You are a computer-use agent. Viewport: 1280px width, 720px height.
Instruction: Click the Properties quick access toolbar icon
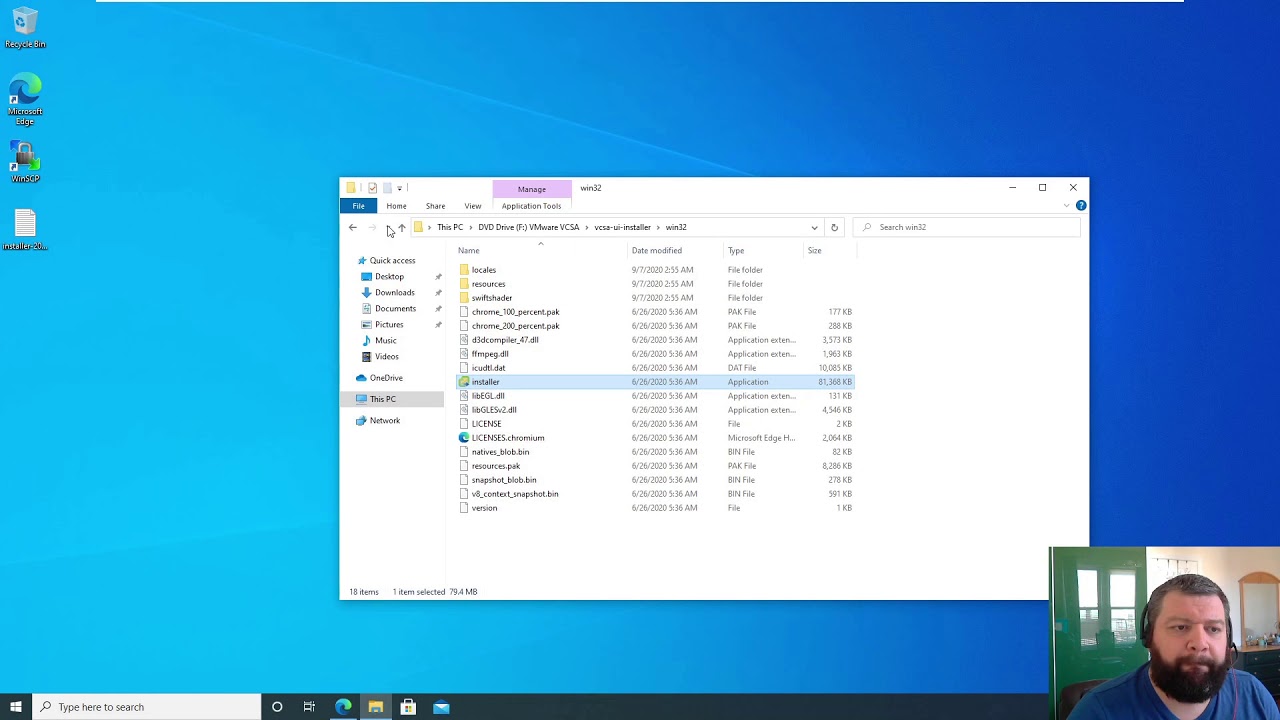tap(372, 188)
